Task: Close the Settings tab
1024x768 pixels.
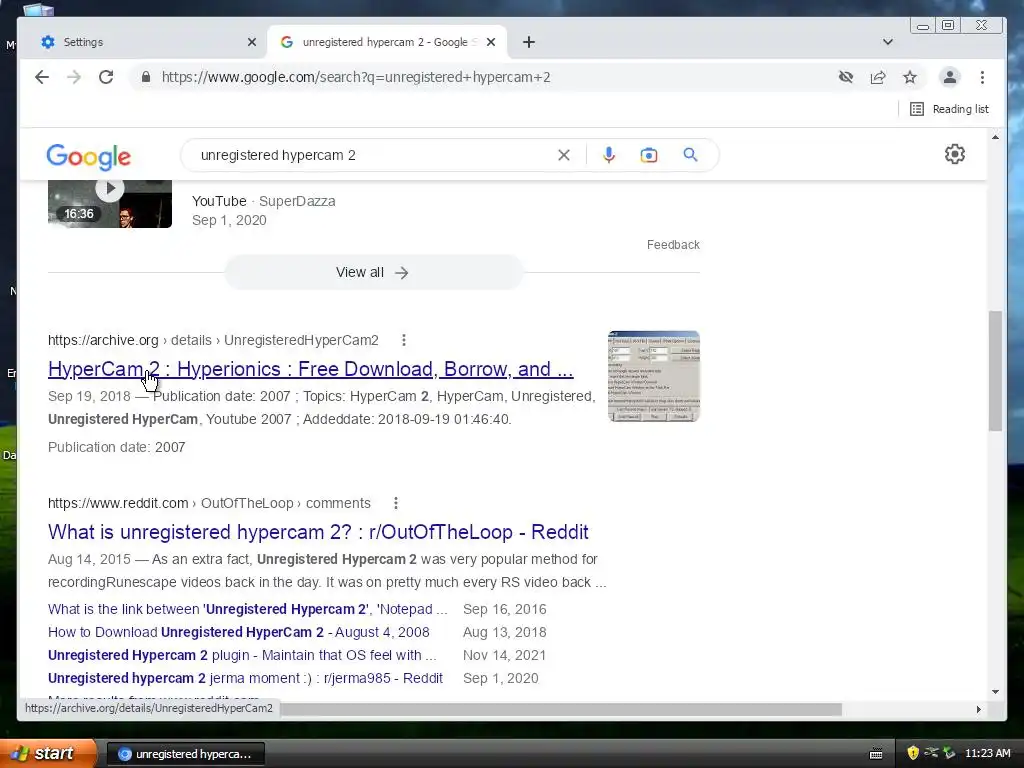Action: [x=252, y=42]
